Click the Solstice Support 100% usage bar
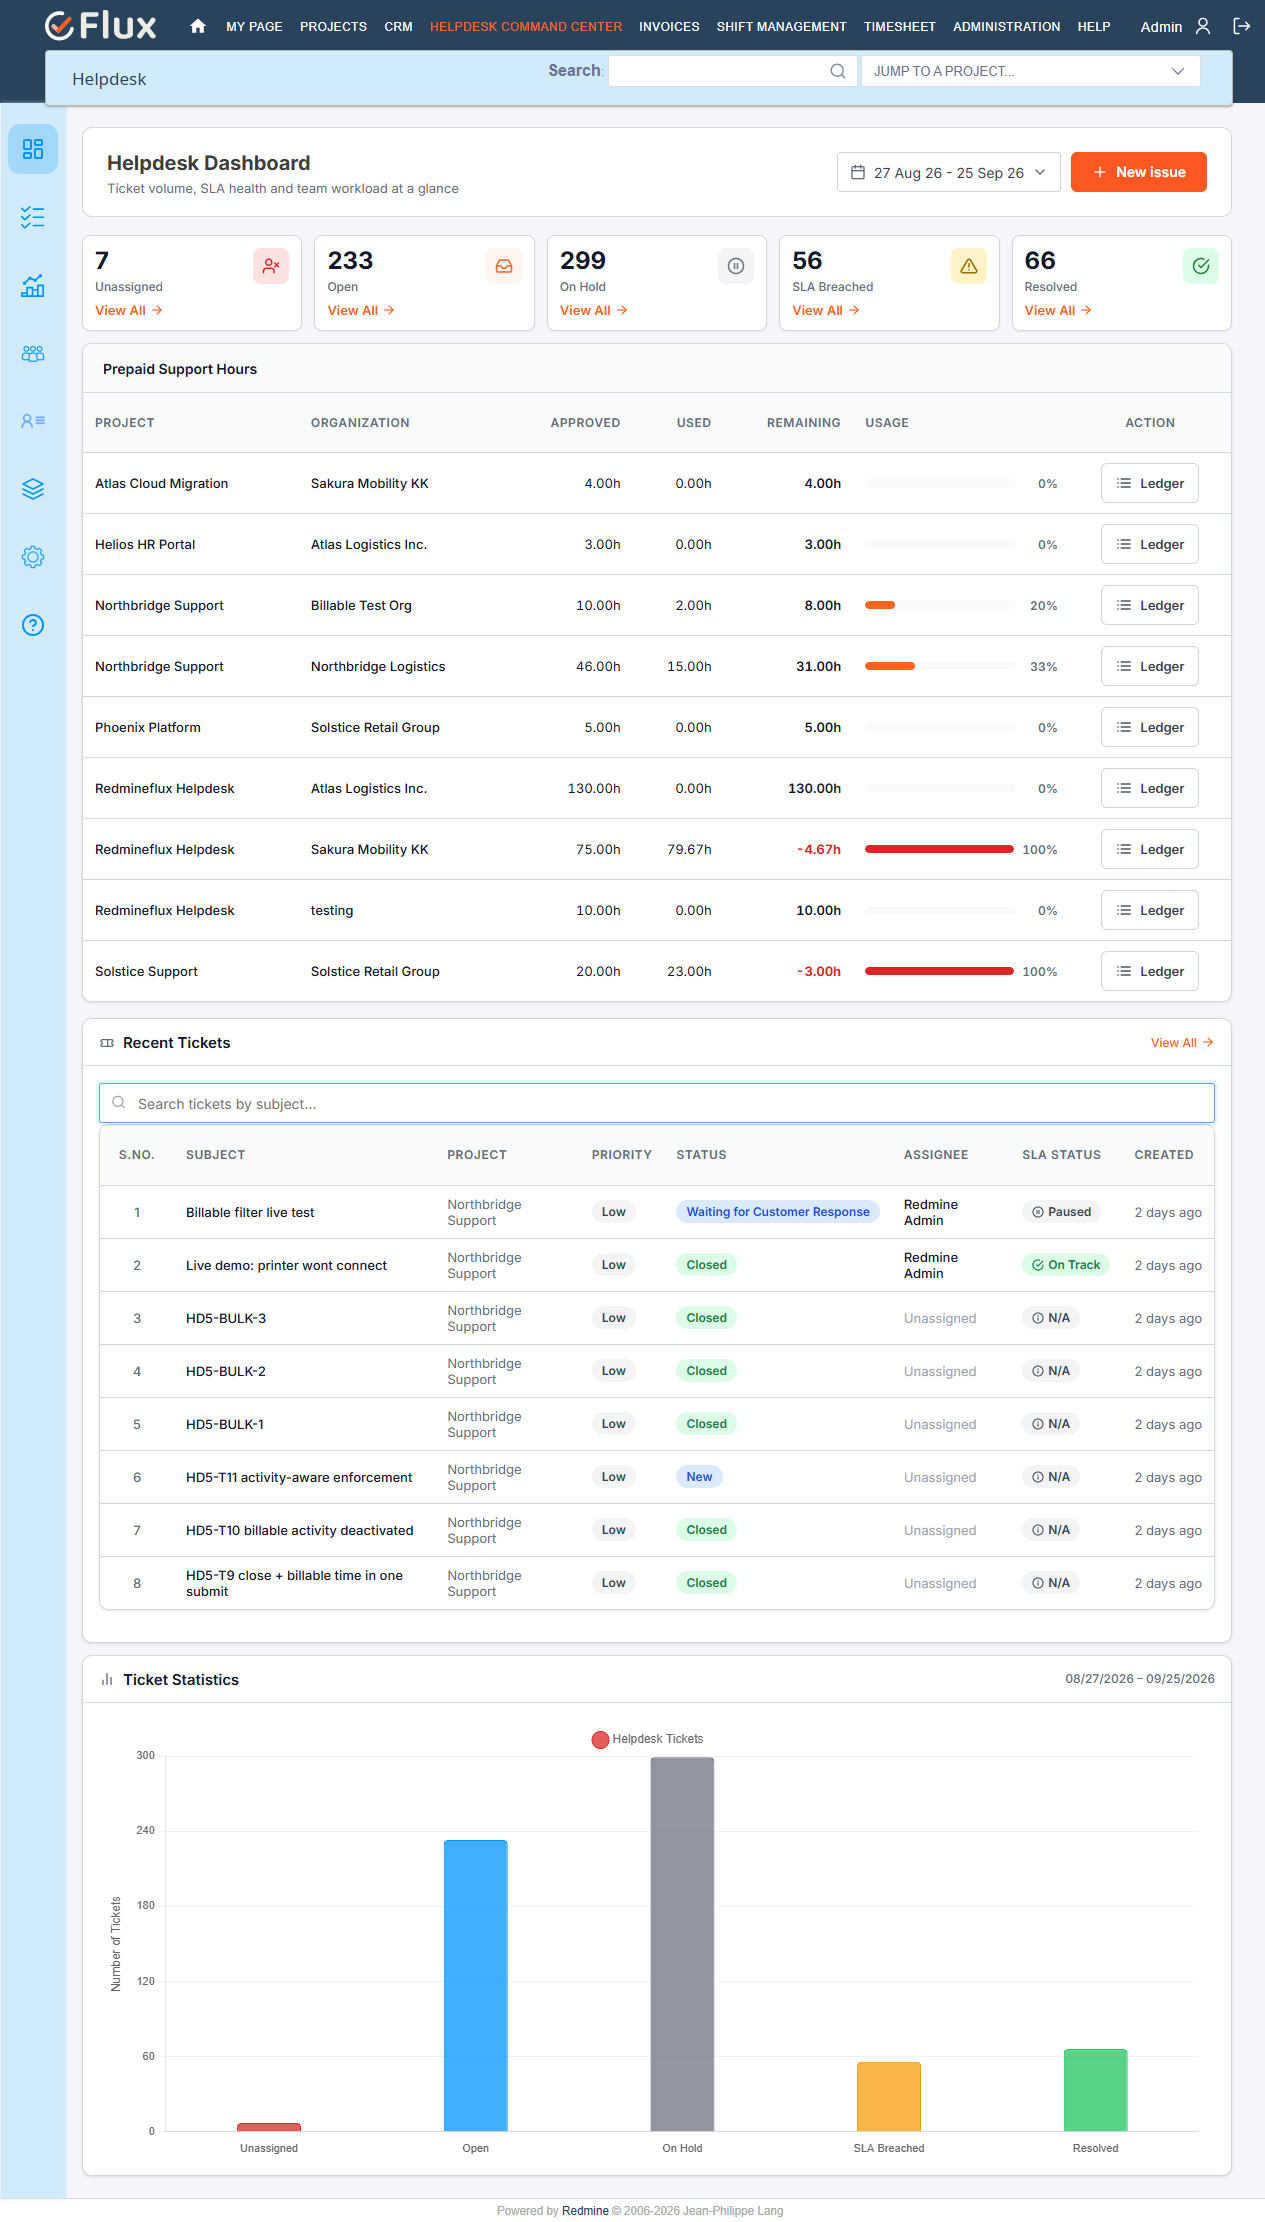The width and height of the screenshot is (1265, 2222). (x=940, y=971)
